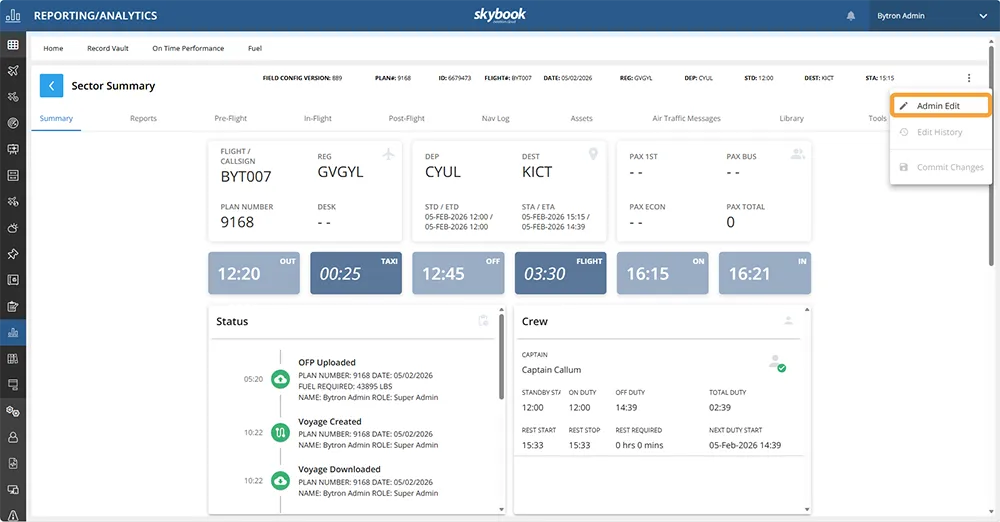Navigate to On Time Performance
Screen dimensions: 1000x522
pos(188,48)
